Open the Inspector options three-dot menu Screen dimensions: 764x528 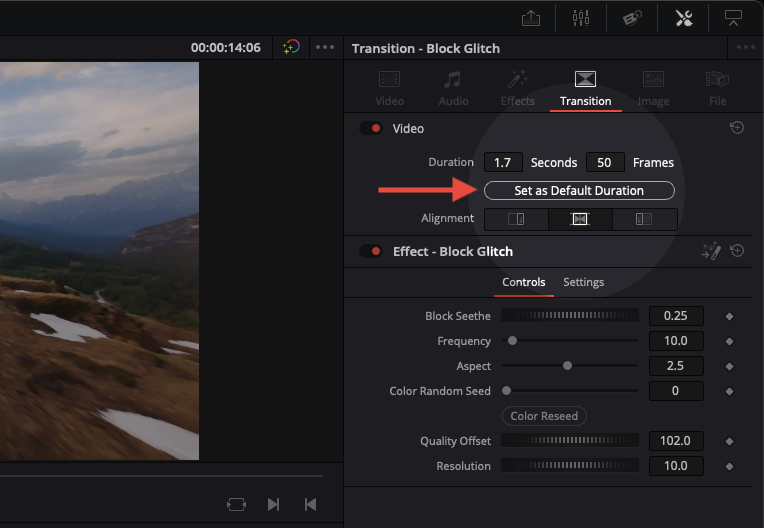746,47
